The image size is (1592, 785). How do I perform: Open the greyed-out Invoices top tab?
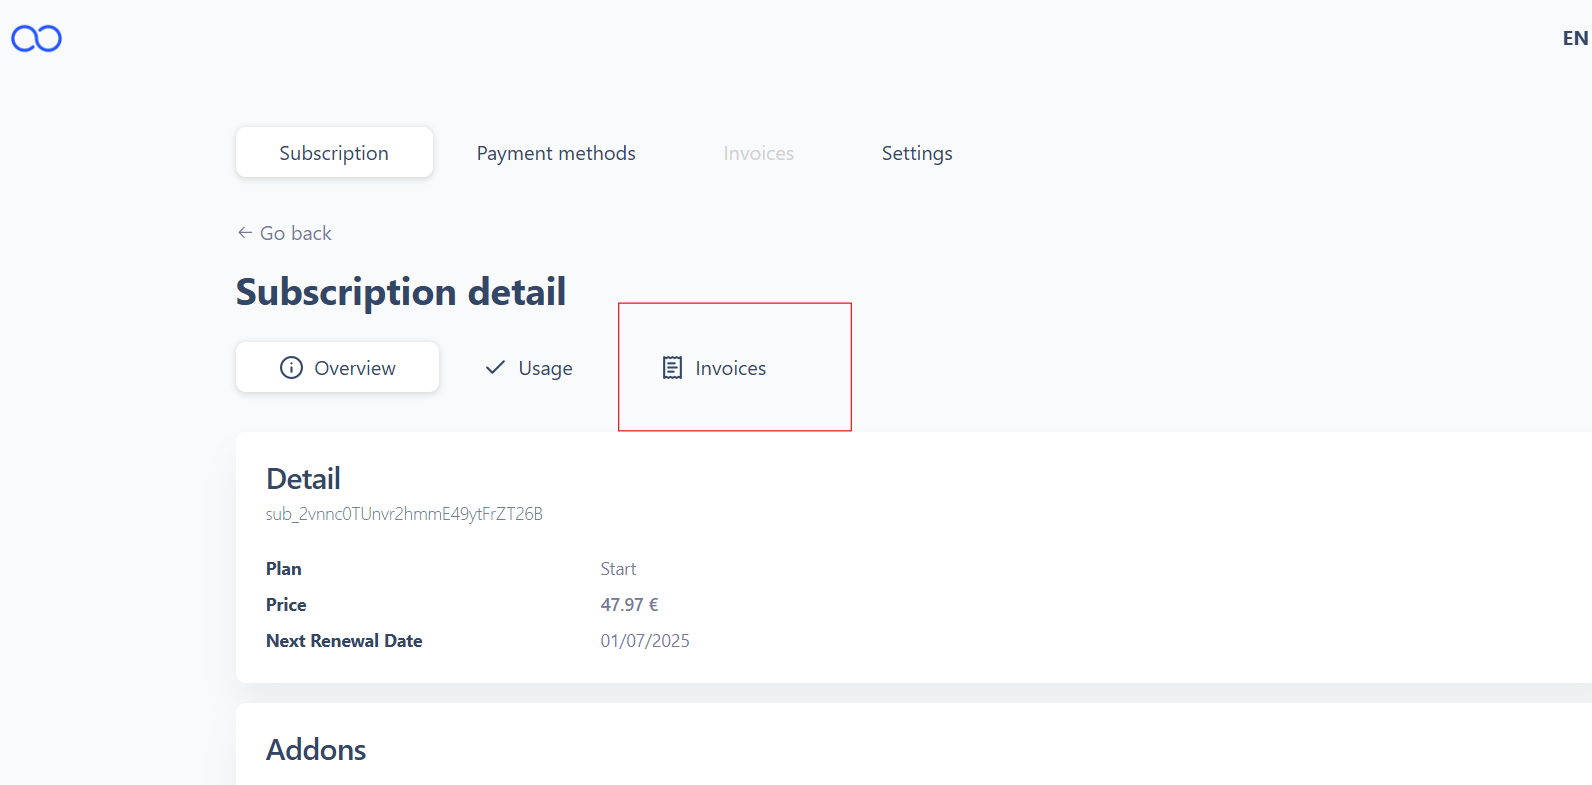pyautogui.click(x=759, y=153)
